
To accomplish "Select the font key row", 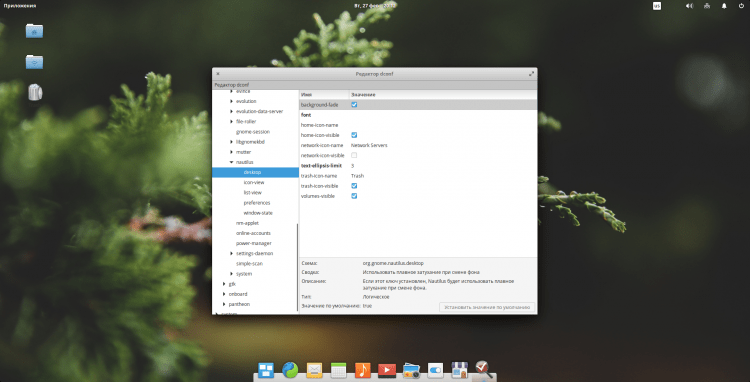I will pyautogui.click(x=418, y=115).
